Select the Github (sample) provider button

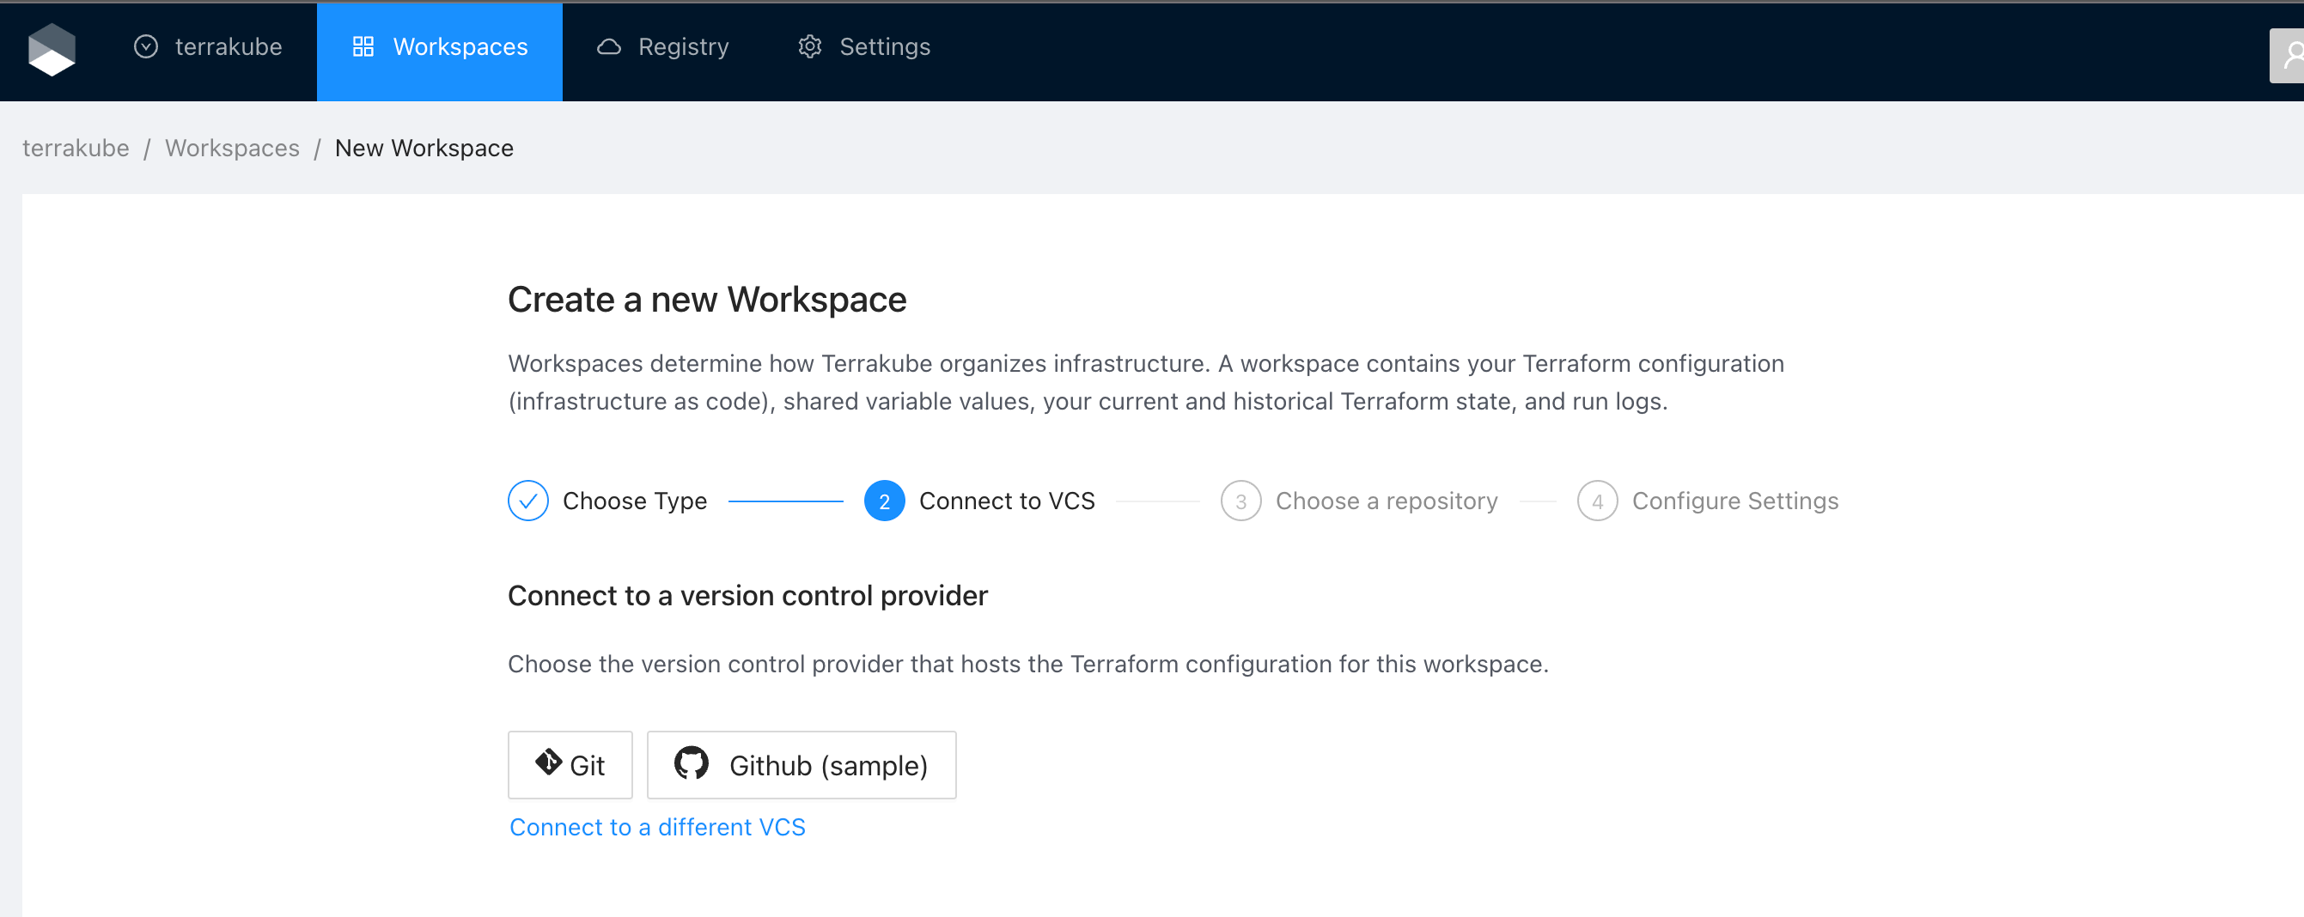click(801, 765)
